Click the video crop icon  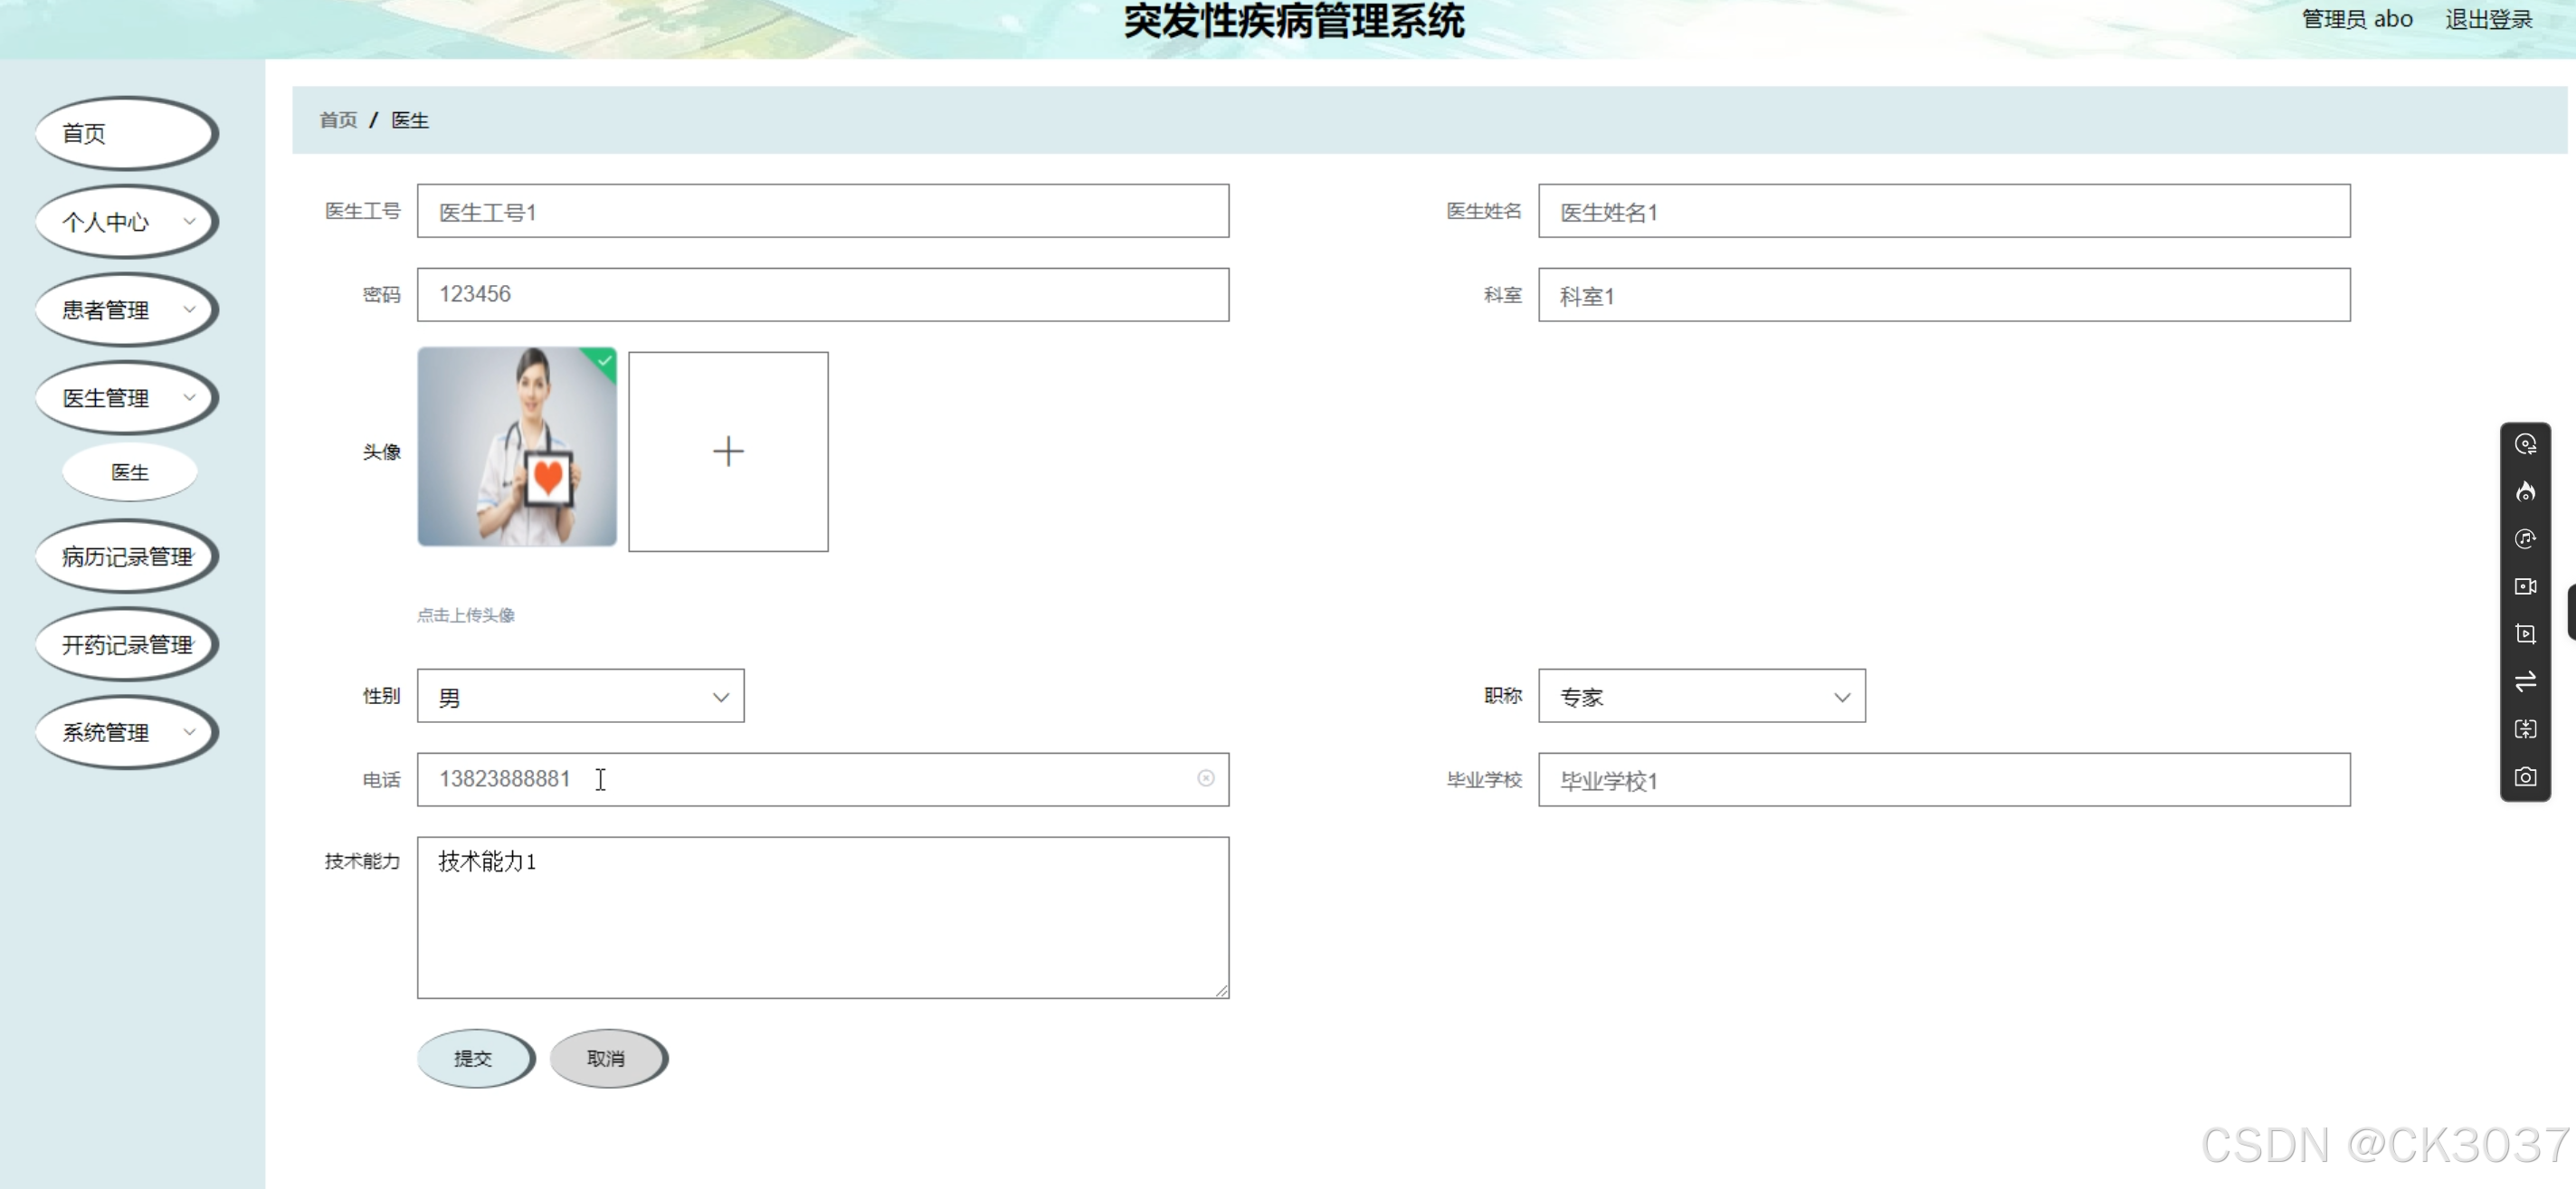pyautogui.click(x=2525, y=634)
